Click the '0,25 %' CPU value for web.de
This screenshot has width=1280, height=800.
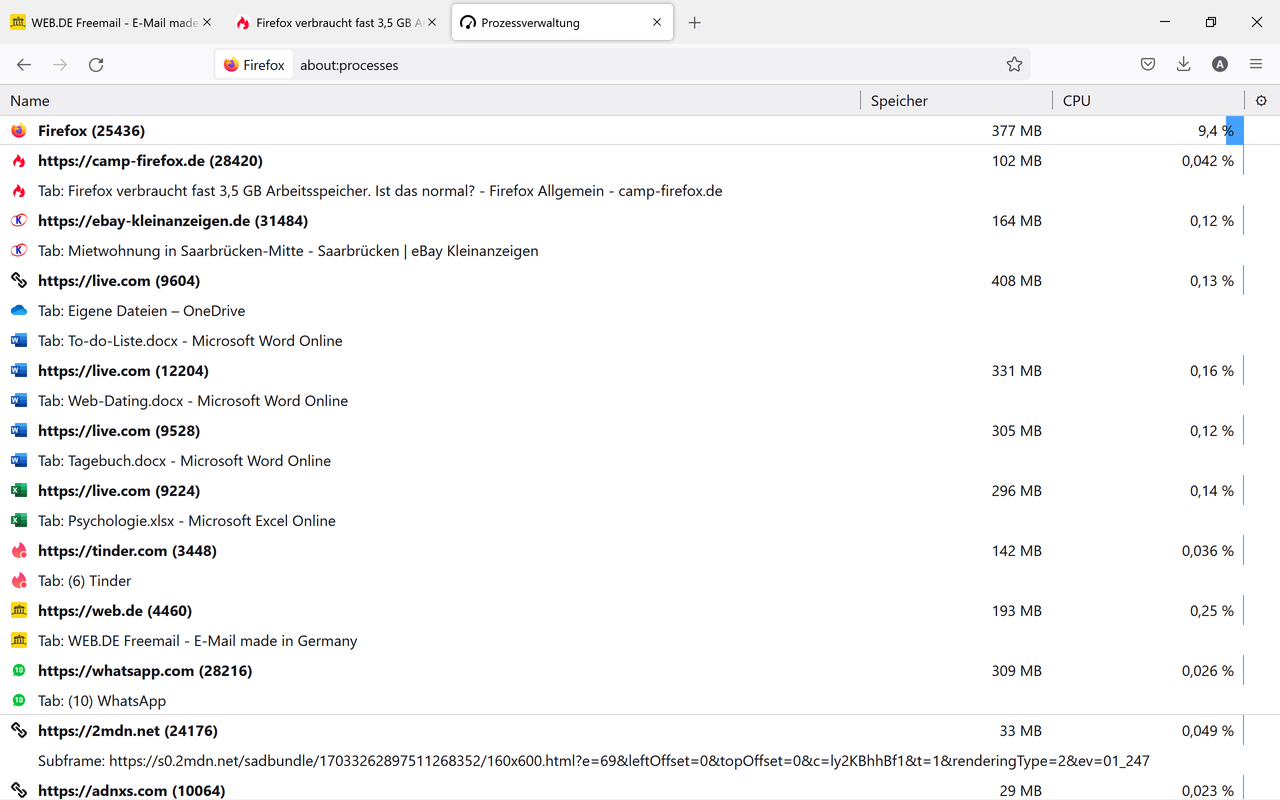pos(1211,611)
